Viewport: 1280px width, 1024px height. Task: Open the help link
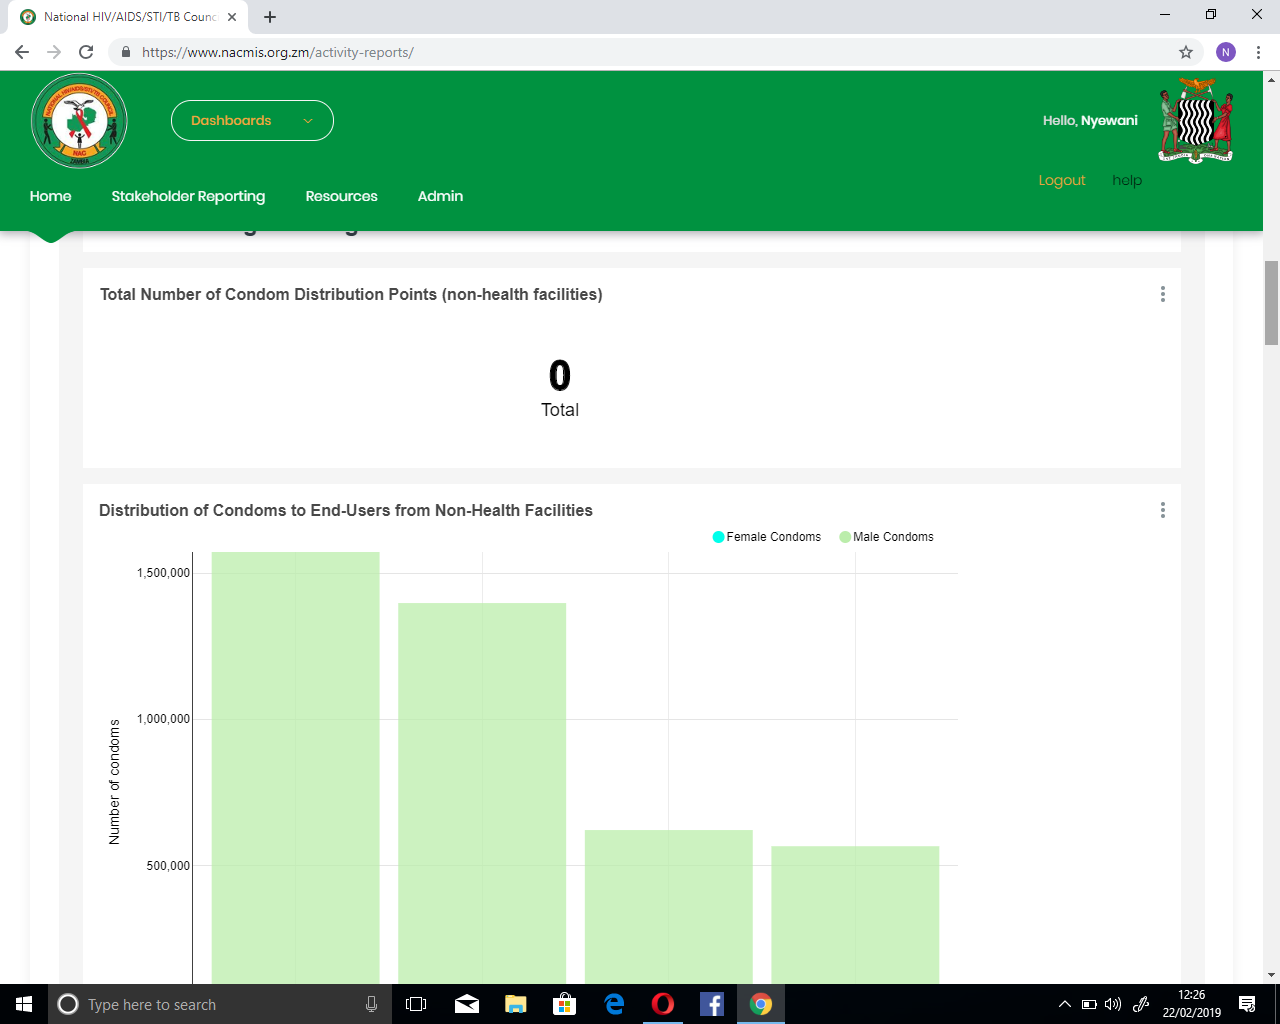pos(1127,180)
